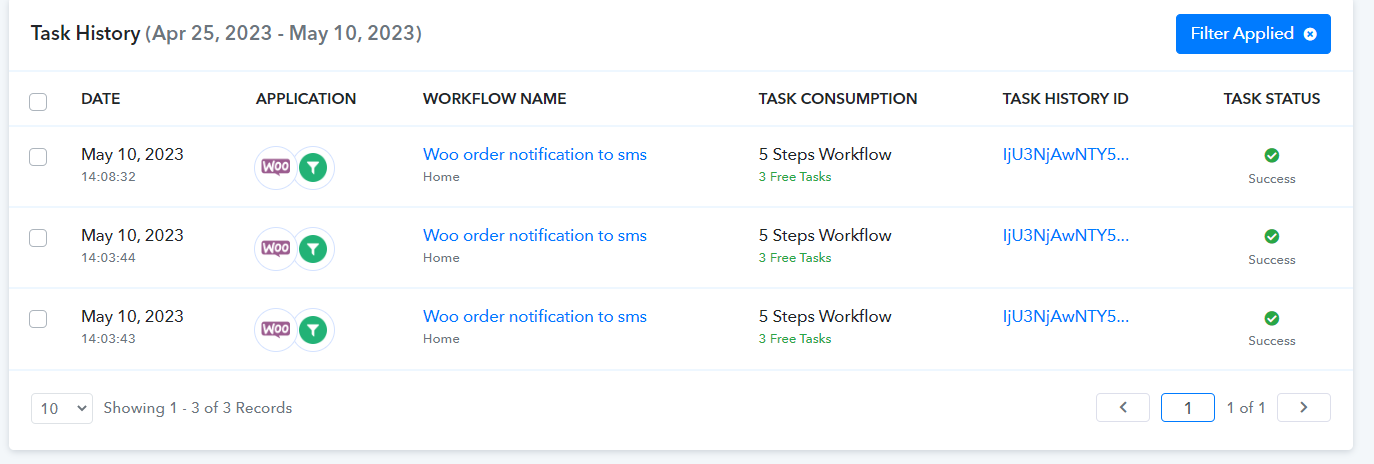The width and height of the screenshot is (1374, 464).
Task: Open Task History ID link in 14:03:44 row
Action: (x=1066, y=235)
